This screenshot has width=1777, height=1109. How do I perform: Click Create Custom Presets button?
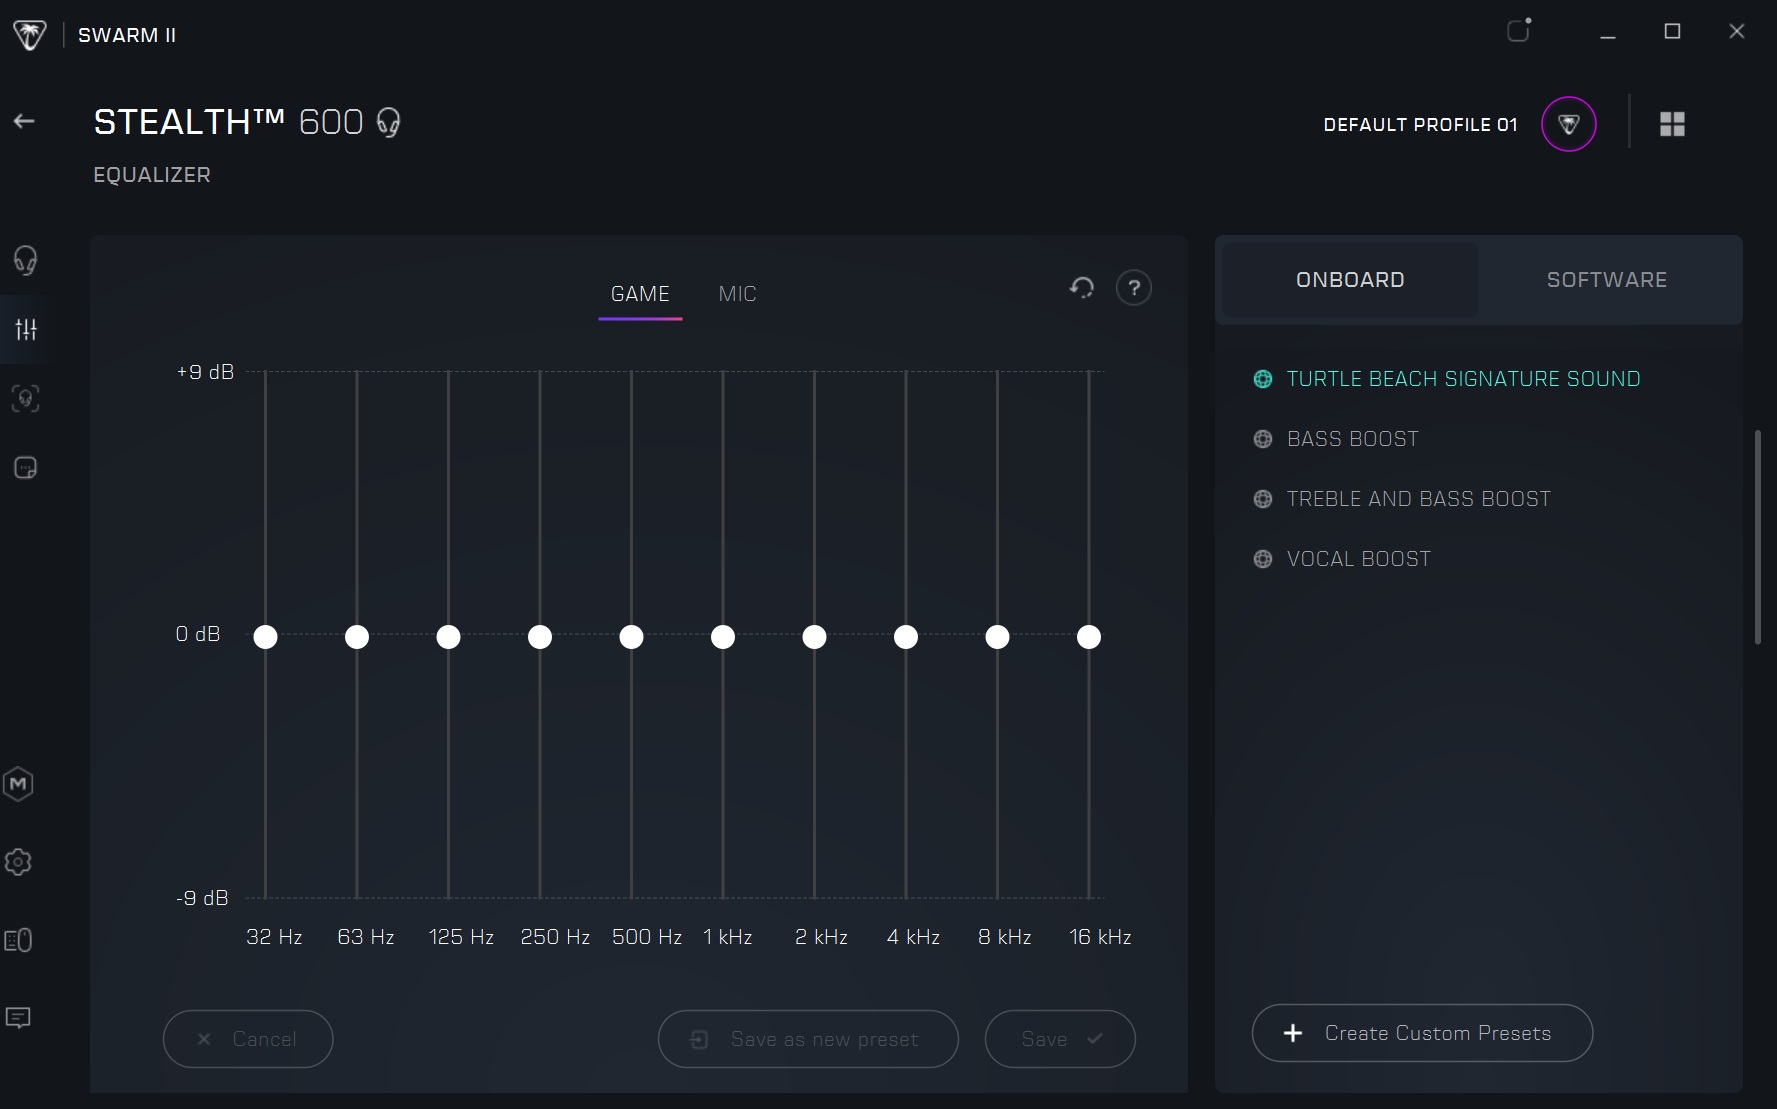click(1421, 1033)
